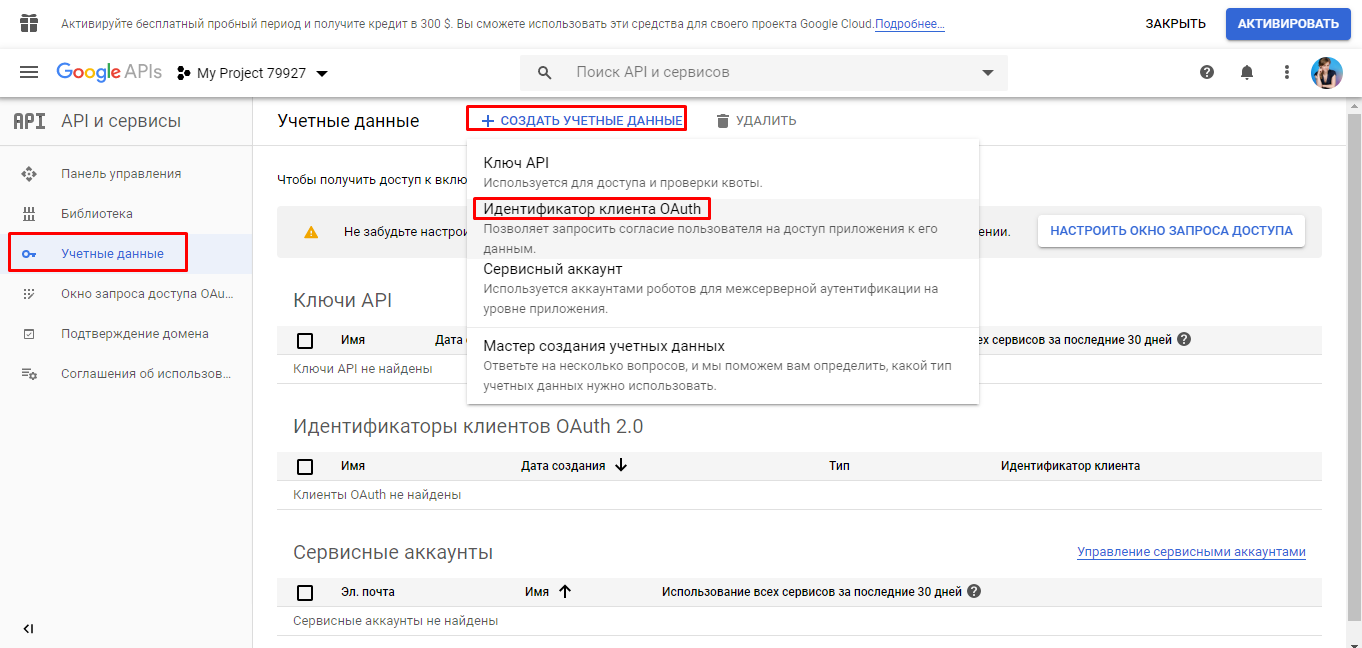Open the three-dot settings menu
The image size is (1362, 648).
[1287, 72]
